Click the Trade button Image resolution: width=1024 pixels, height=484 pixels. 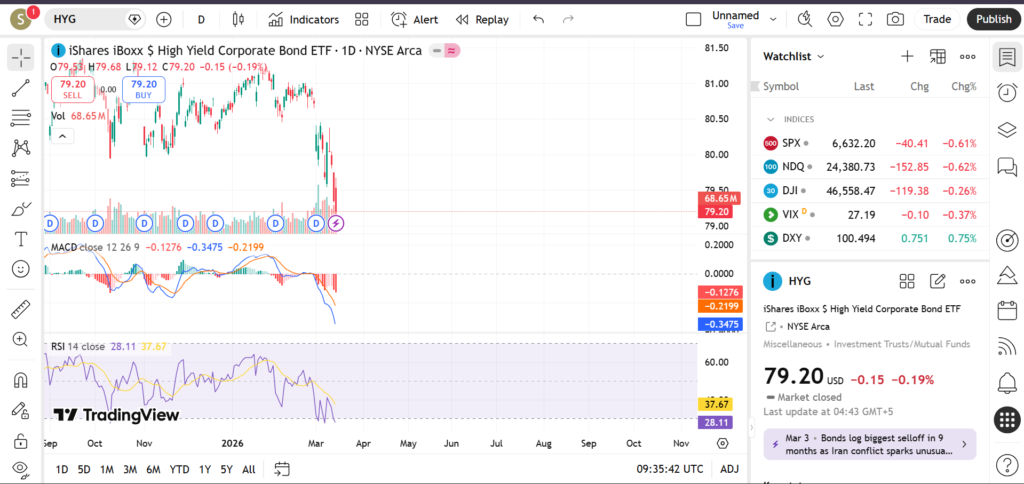click(937, 19)
